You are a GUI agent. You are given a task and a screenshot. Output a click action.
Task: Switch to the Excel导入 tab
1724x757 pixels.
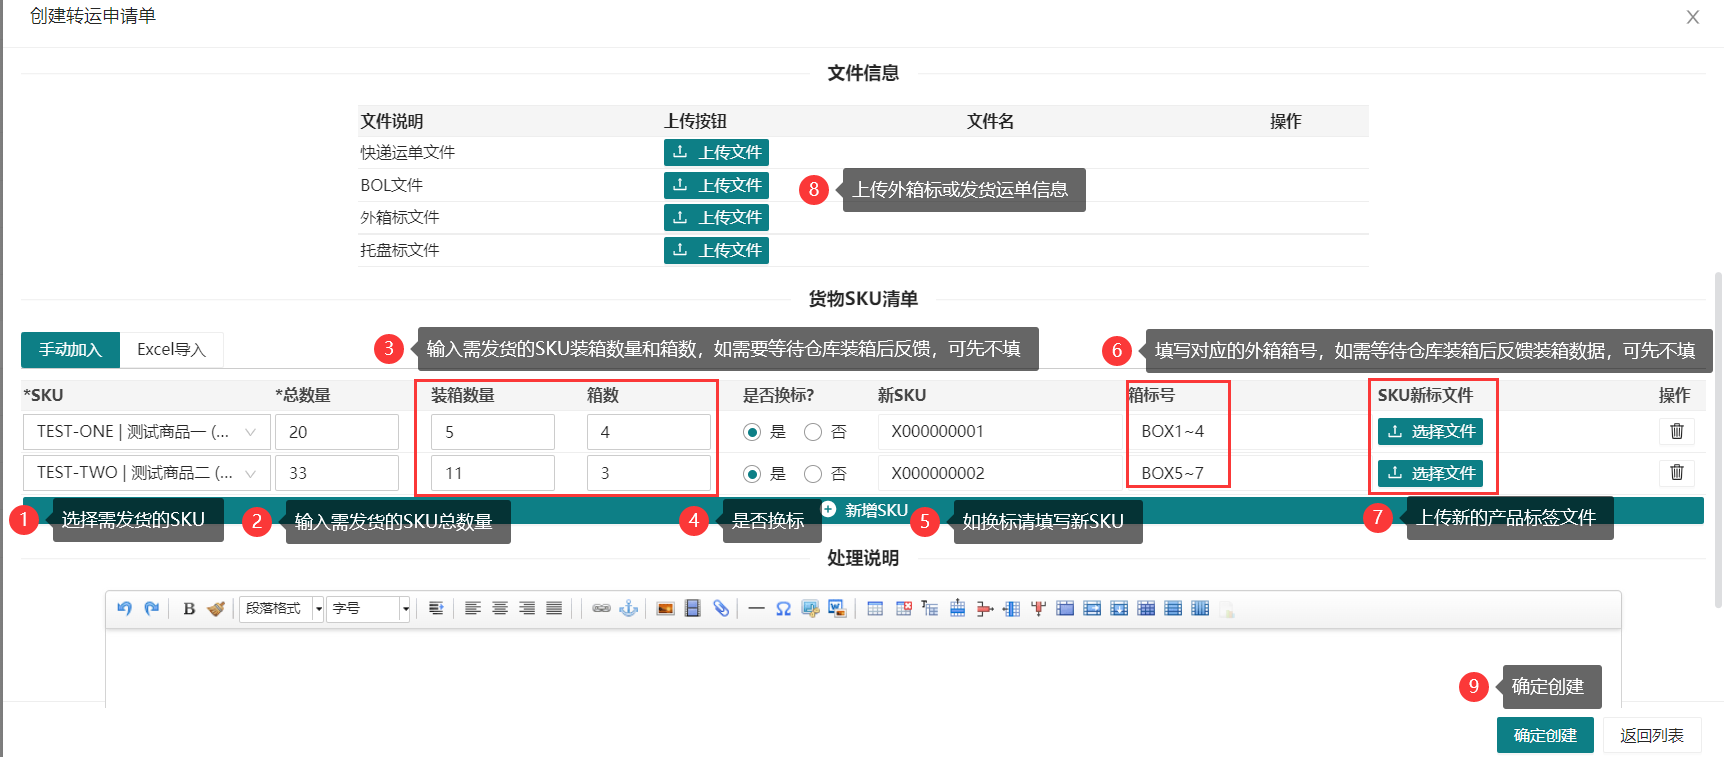tap(171, 350)
